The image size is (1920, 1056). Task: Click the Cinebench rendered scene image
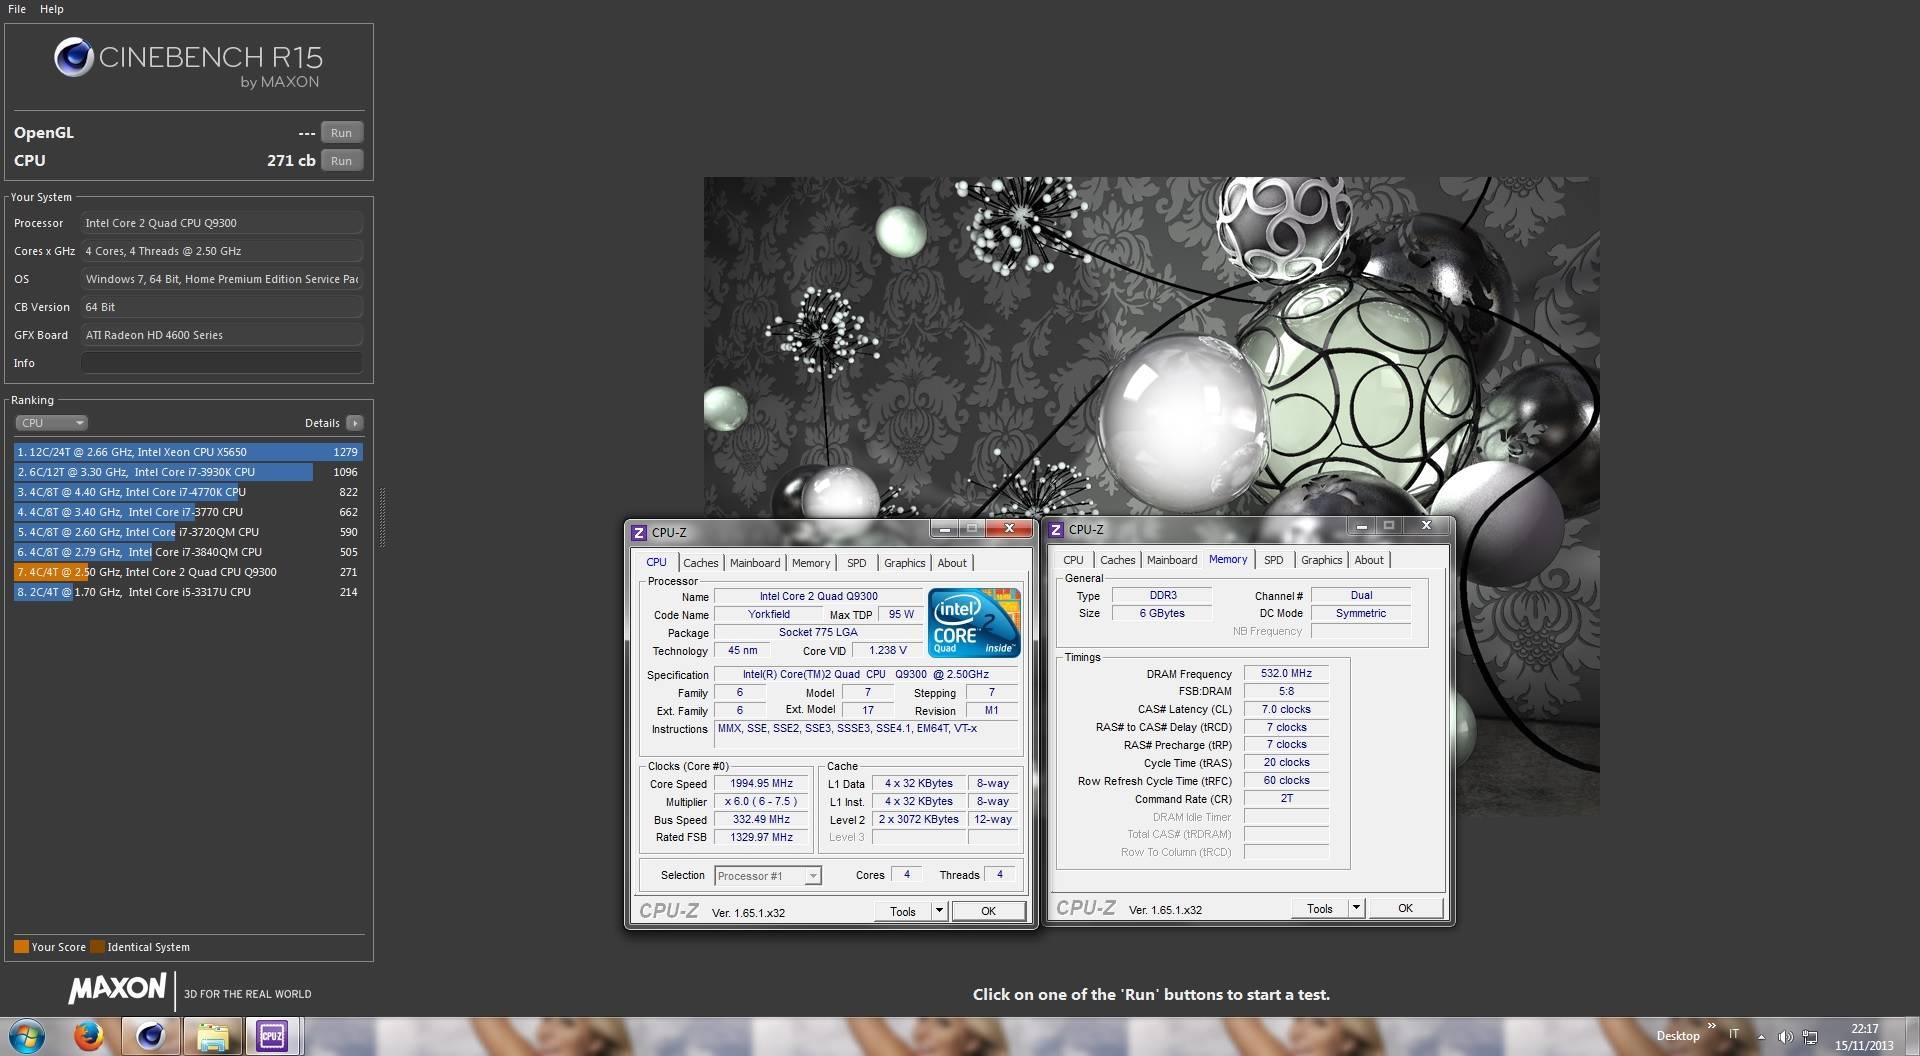[1151, 350]
